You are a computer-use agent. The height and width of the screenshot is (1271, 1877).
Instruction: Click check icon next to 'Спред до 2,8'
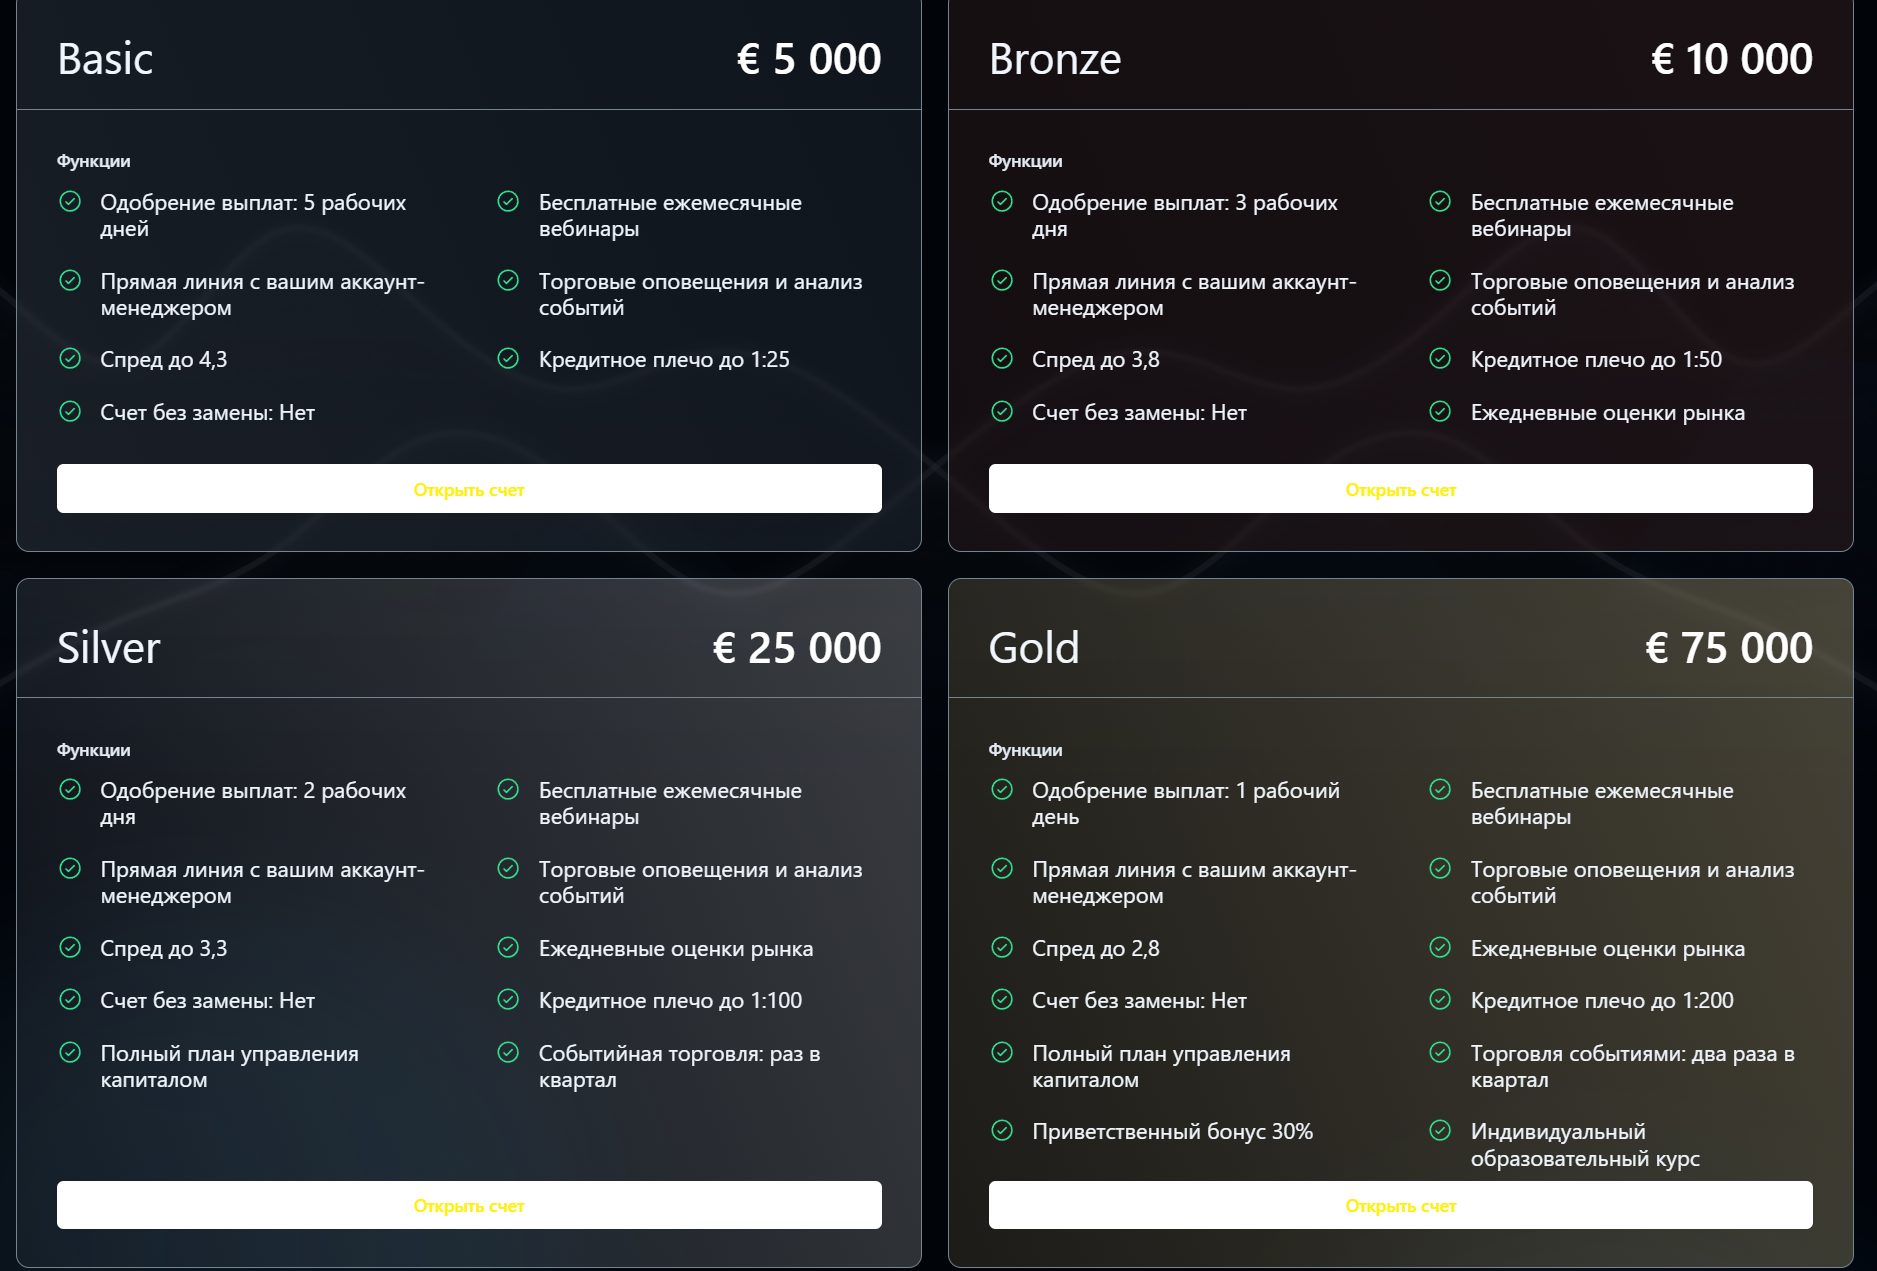point(1002,947)
